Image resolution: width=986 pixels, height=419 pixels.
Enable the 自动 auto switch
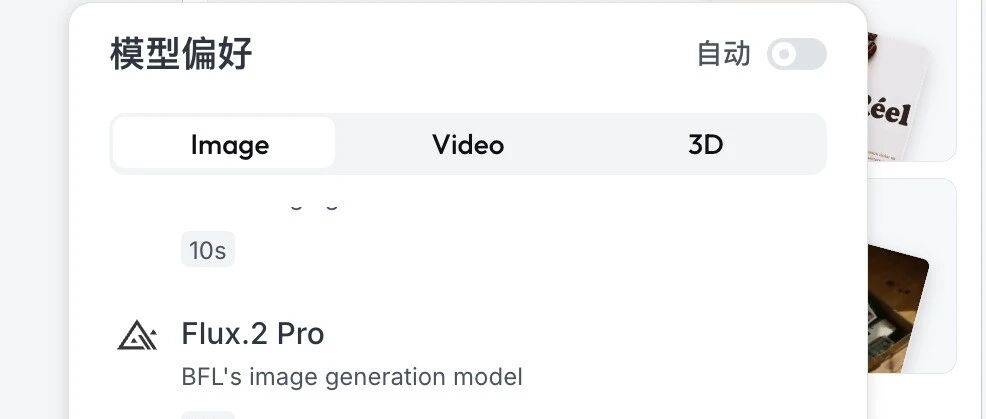pyautogui.click(x=796, y=54)
